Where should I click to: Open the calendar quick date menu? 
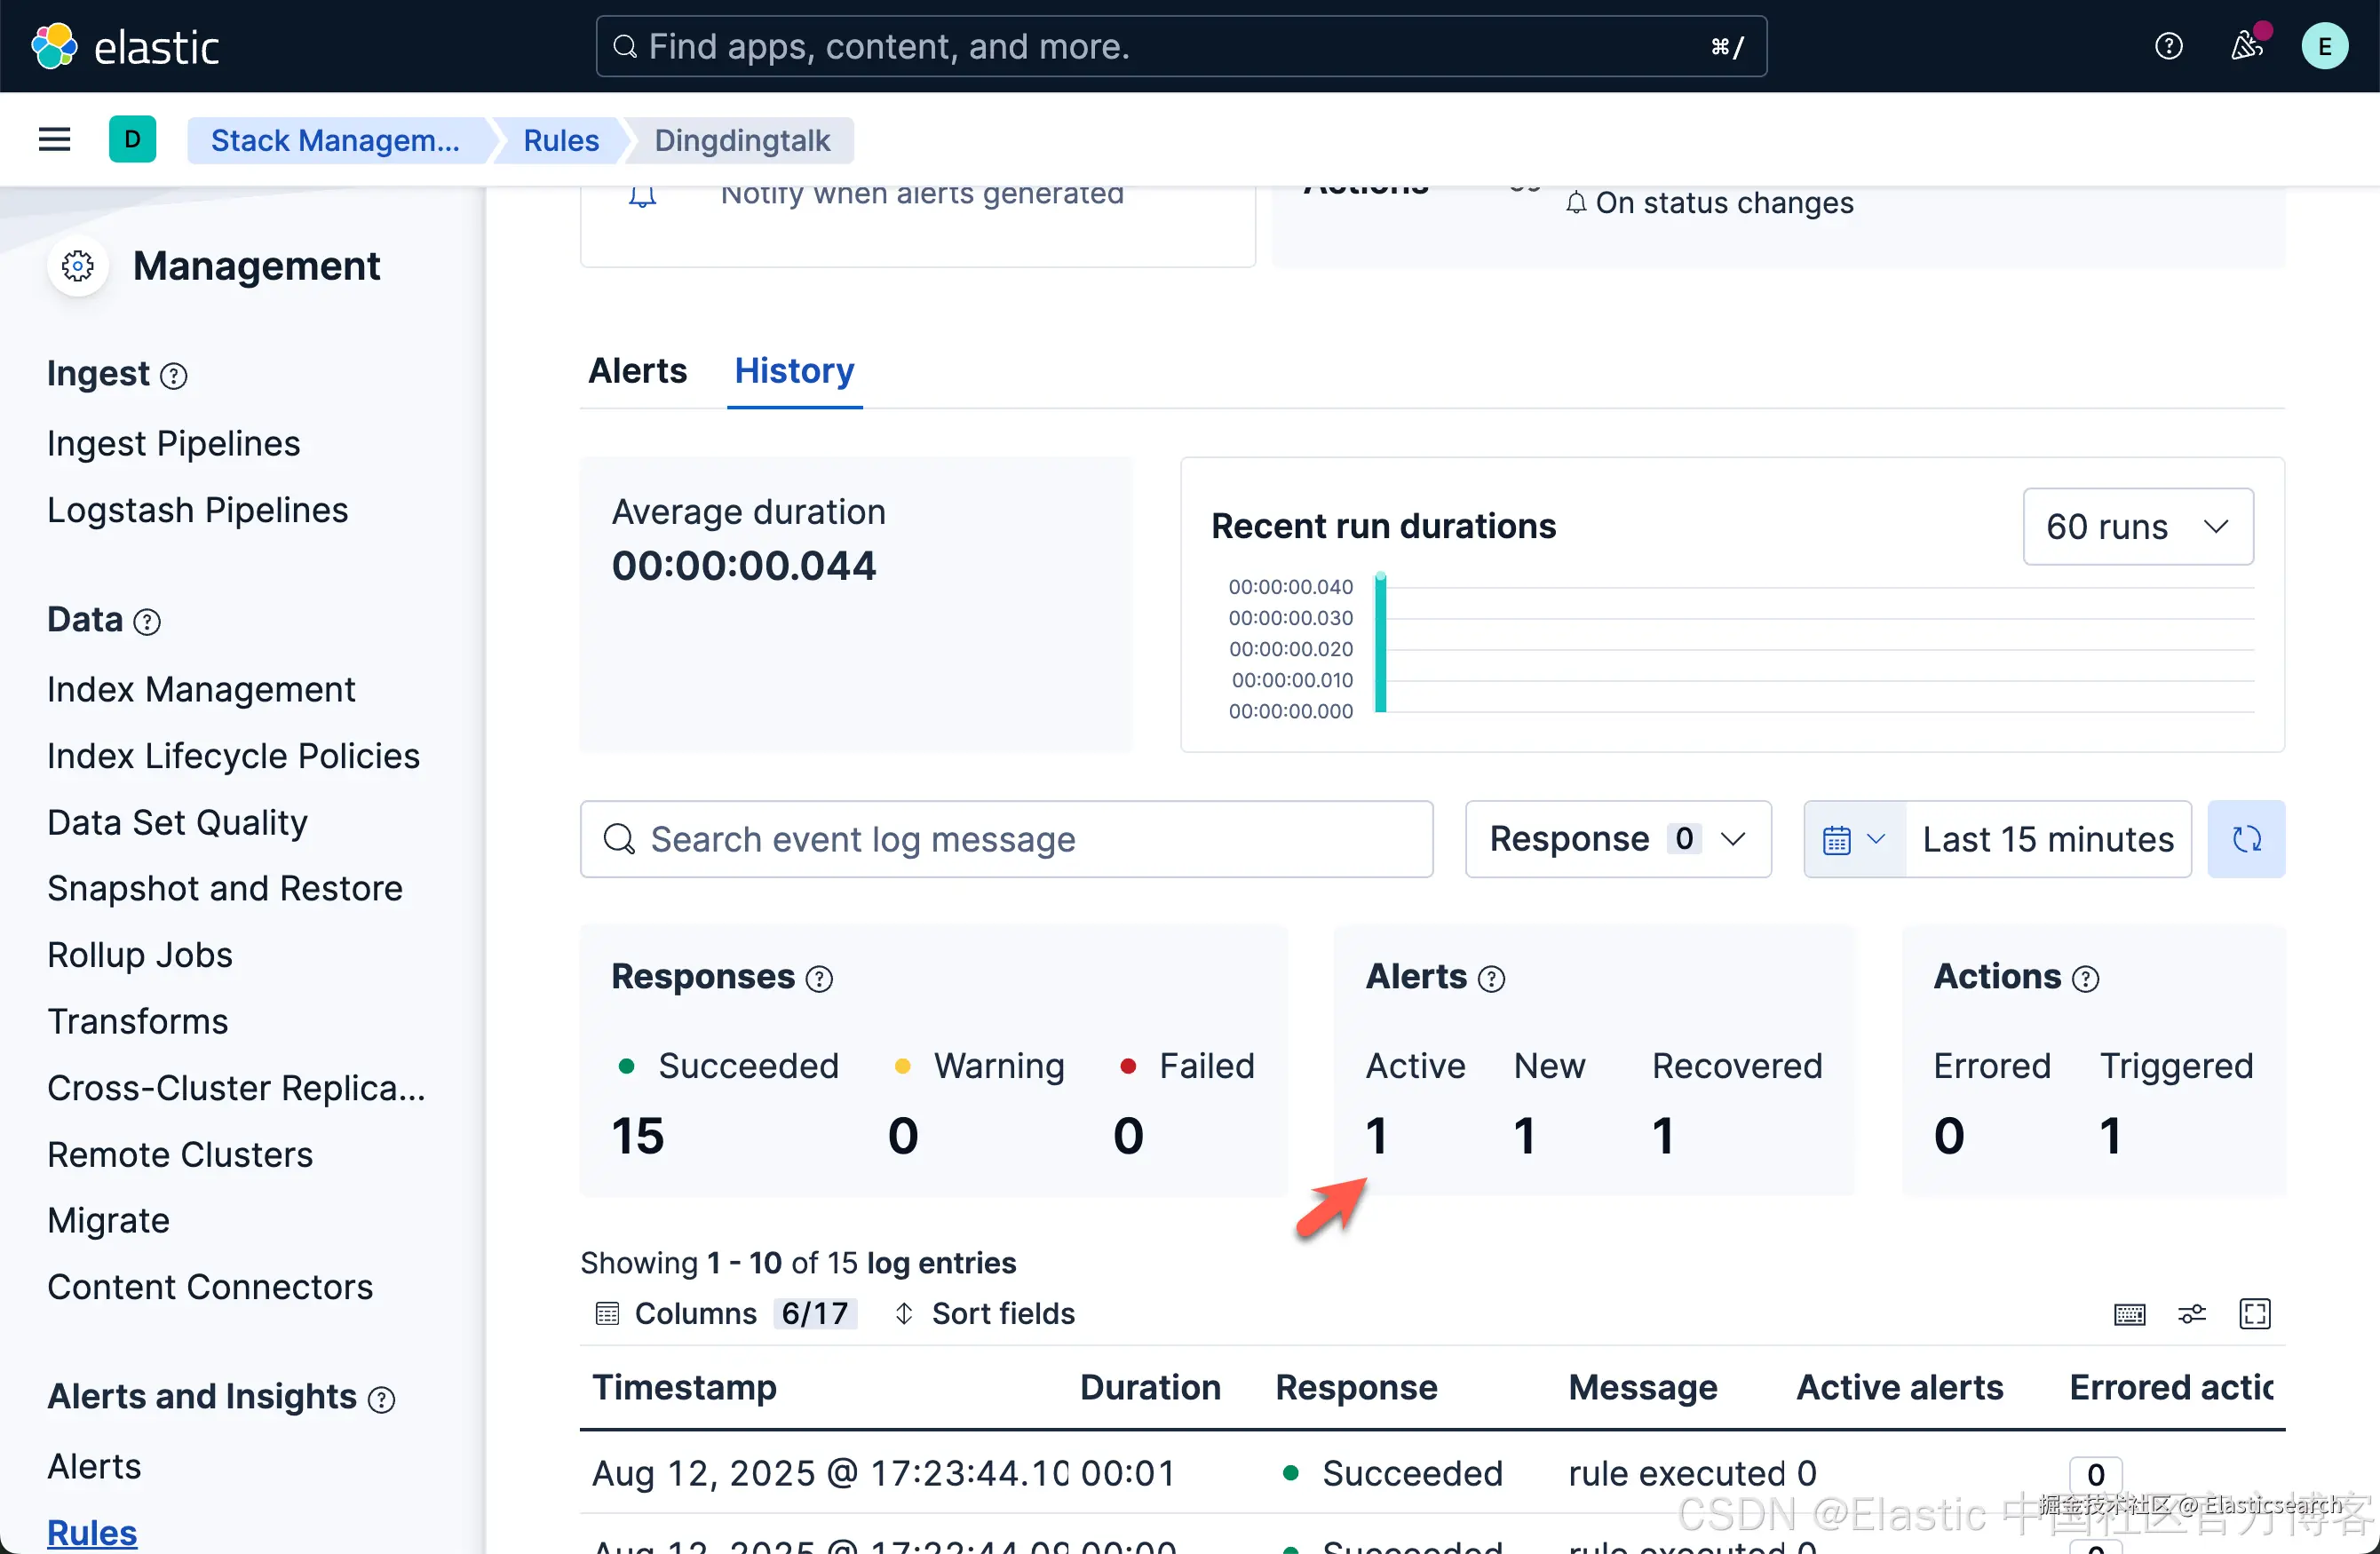tap(1853, 839)
